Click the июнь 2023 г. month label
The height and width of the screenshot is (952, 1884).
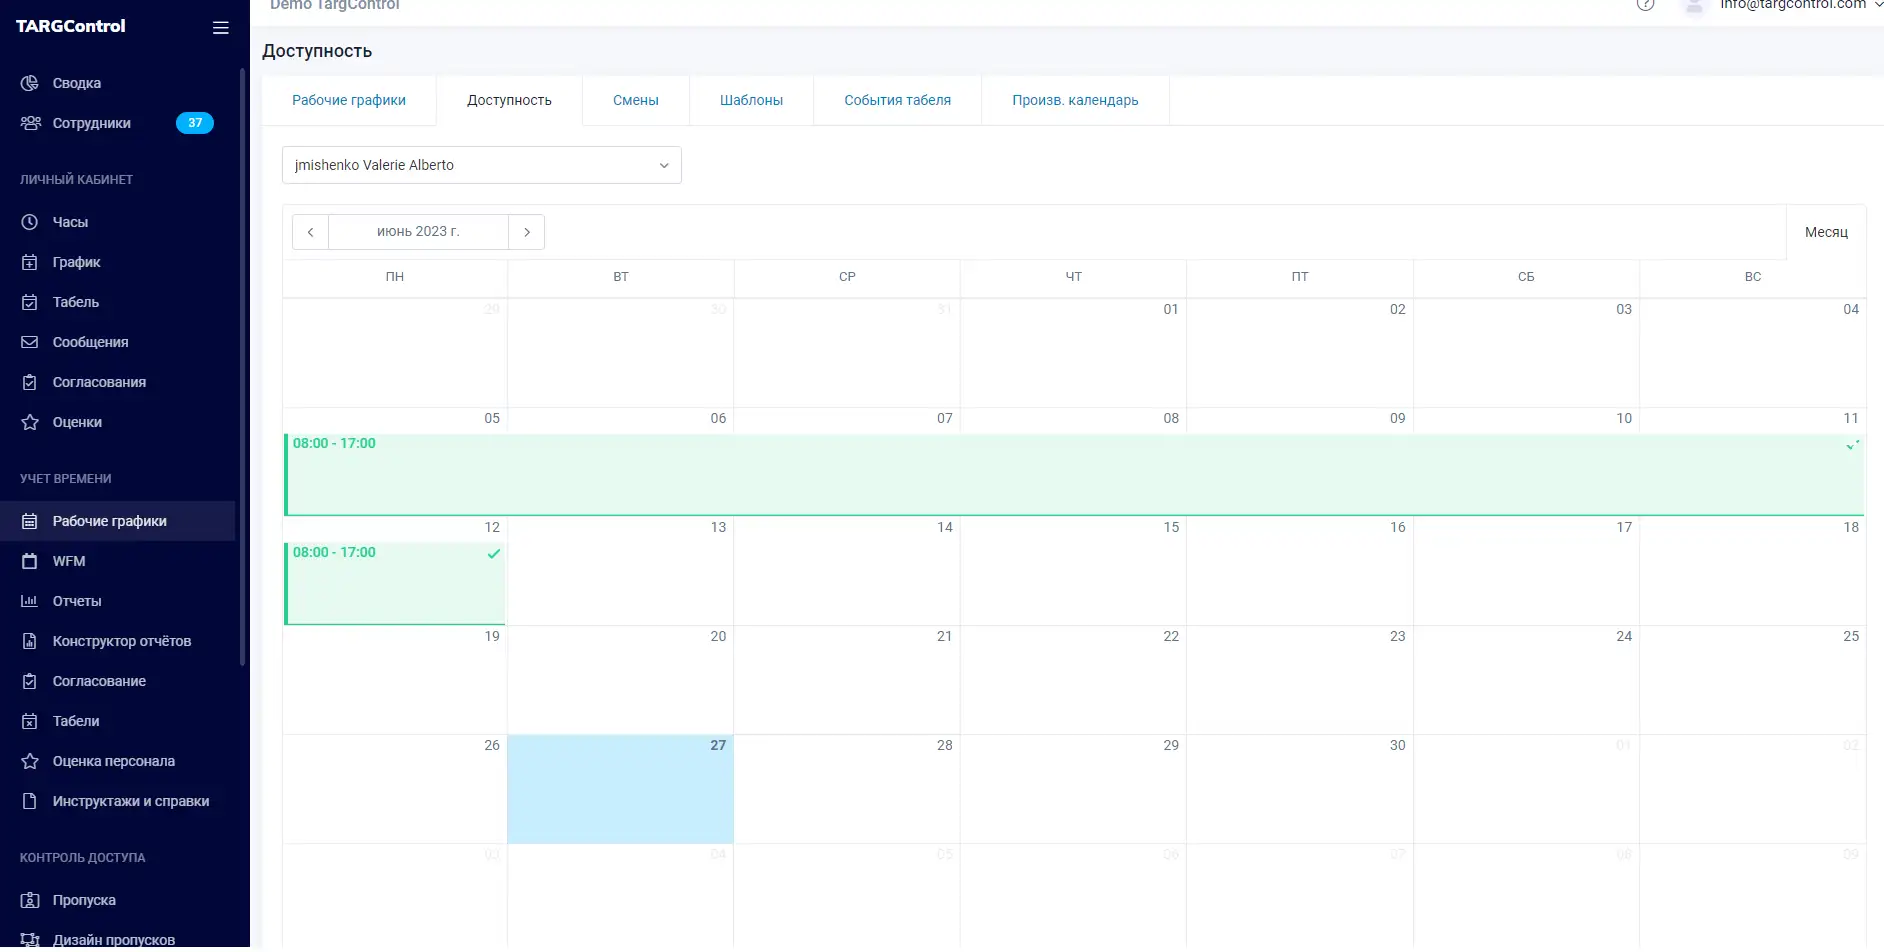pos(418,231)
